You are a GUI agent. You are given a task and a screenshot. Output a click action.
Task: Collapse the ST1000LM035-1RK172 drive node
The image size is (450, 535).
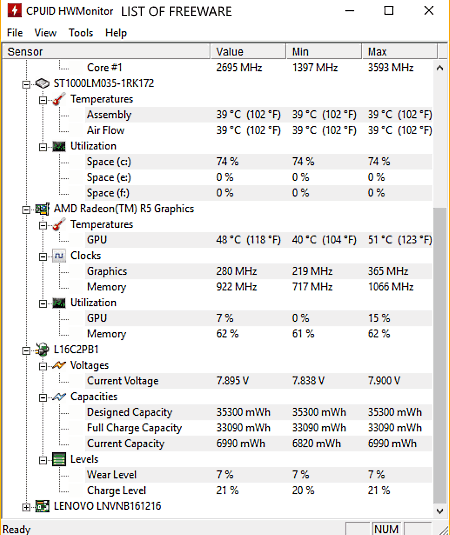(x=26, y=84)
